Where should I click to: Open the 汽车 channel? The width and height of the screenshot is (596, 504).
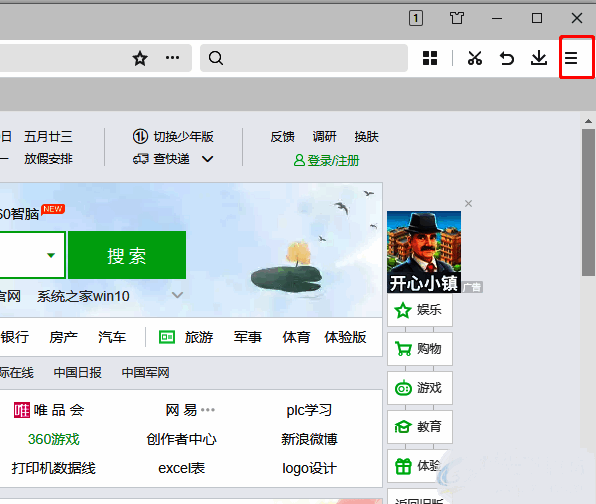[112, 337]
